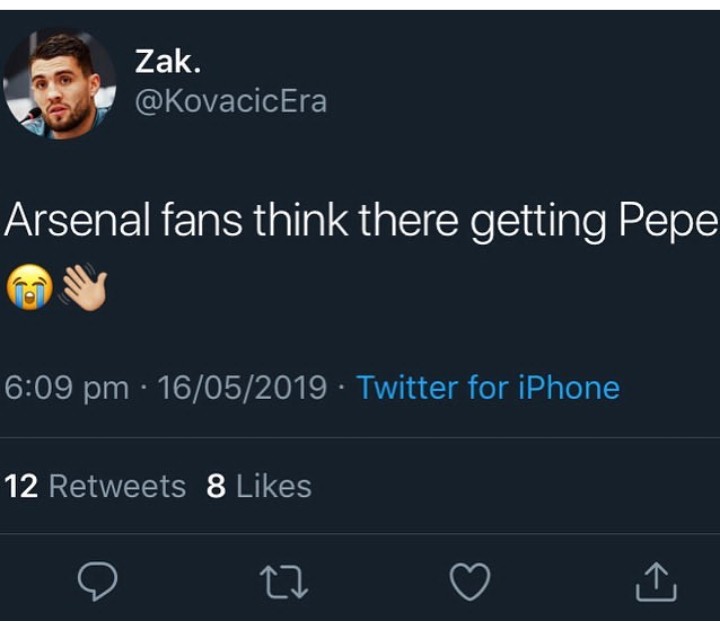The image size is (720, 622).
Task: Click the Likes label text
Action: pyautogui.click(x=274, y=486)
